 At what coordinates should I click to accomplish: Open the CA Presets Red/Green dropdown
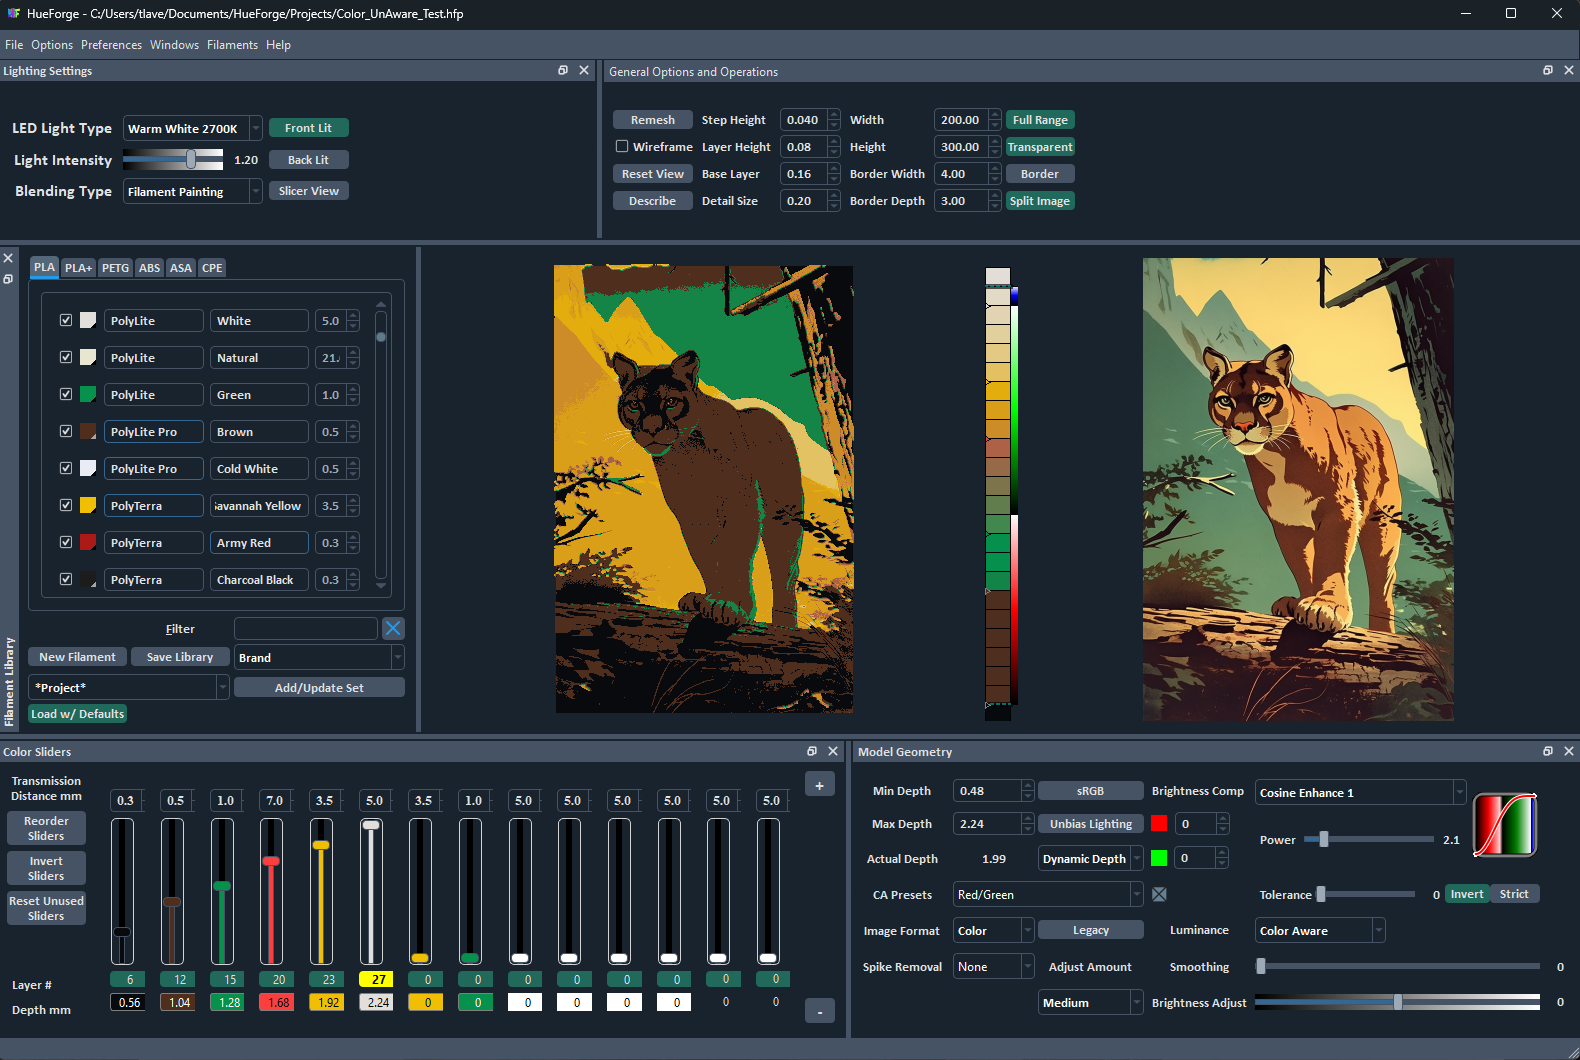click(1048, 894)
